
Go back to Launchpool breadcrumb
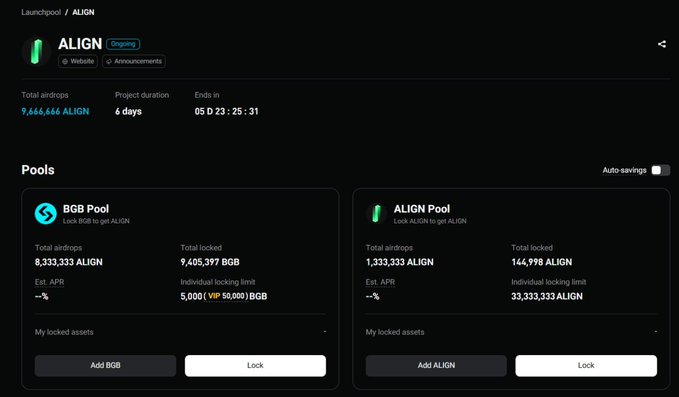[41, 12]
